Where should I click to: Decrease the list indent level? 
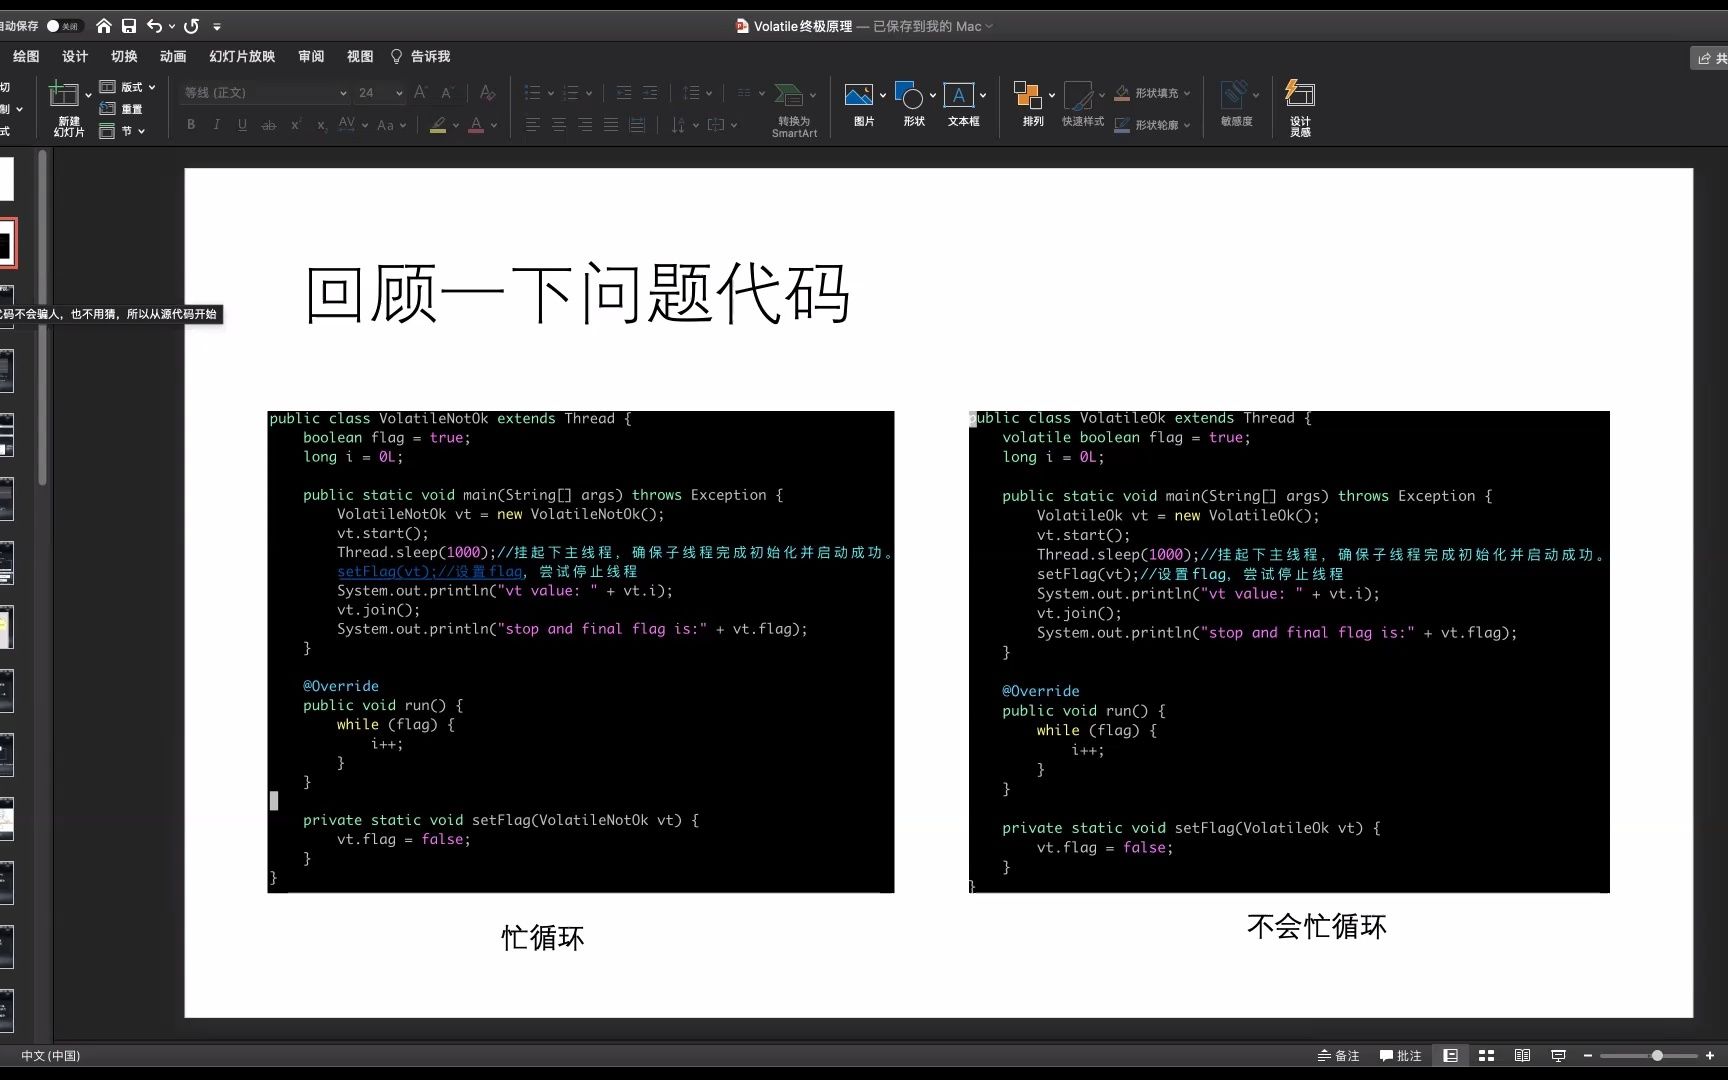click(624, 93)
